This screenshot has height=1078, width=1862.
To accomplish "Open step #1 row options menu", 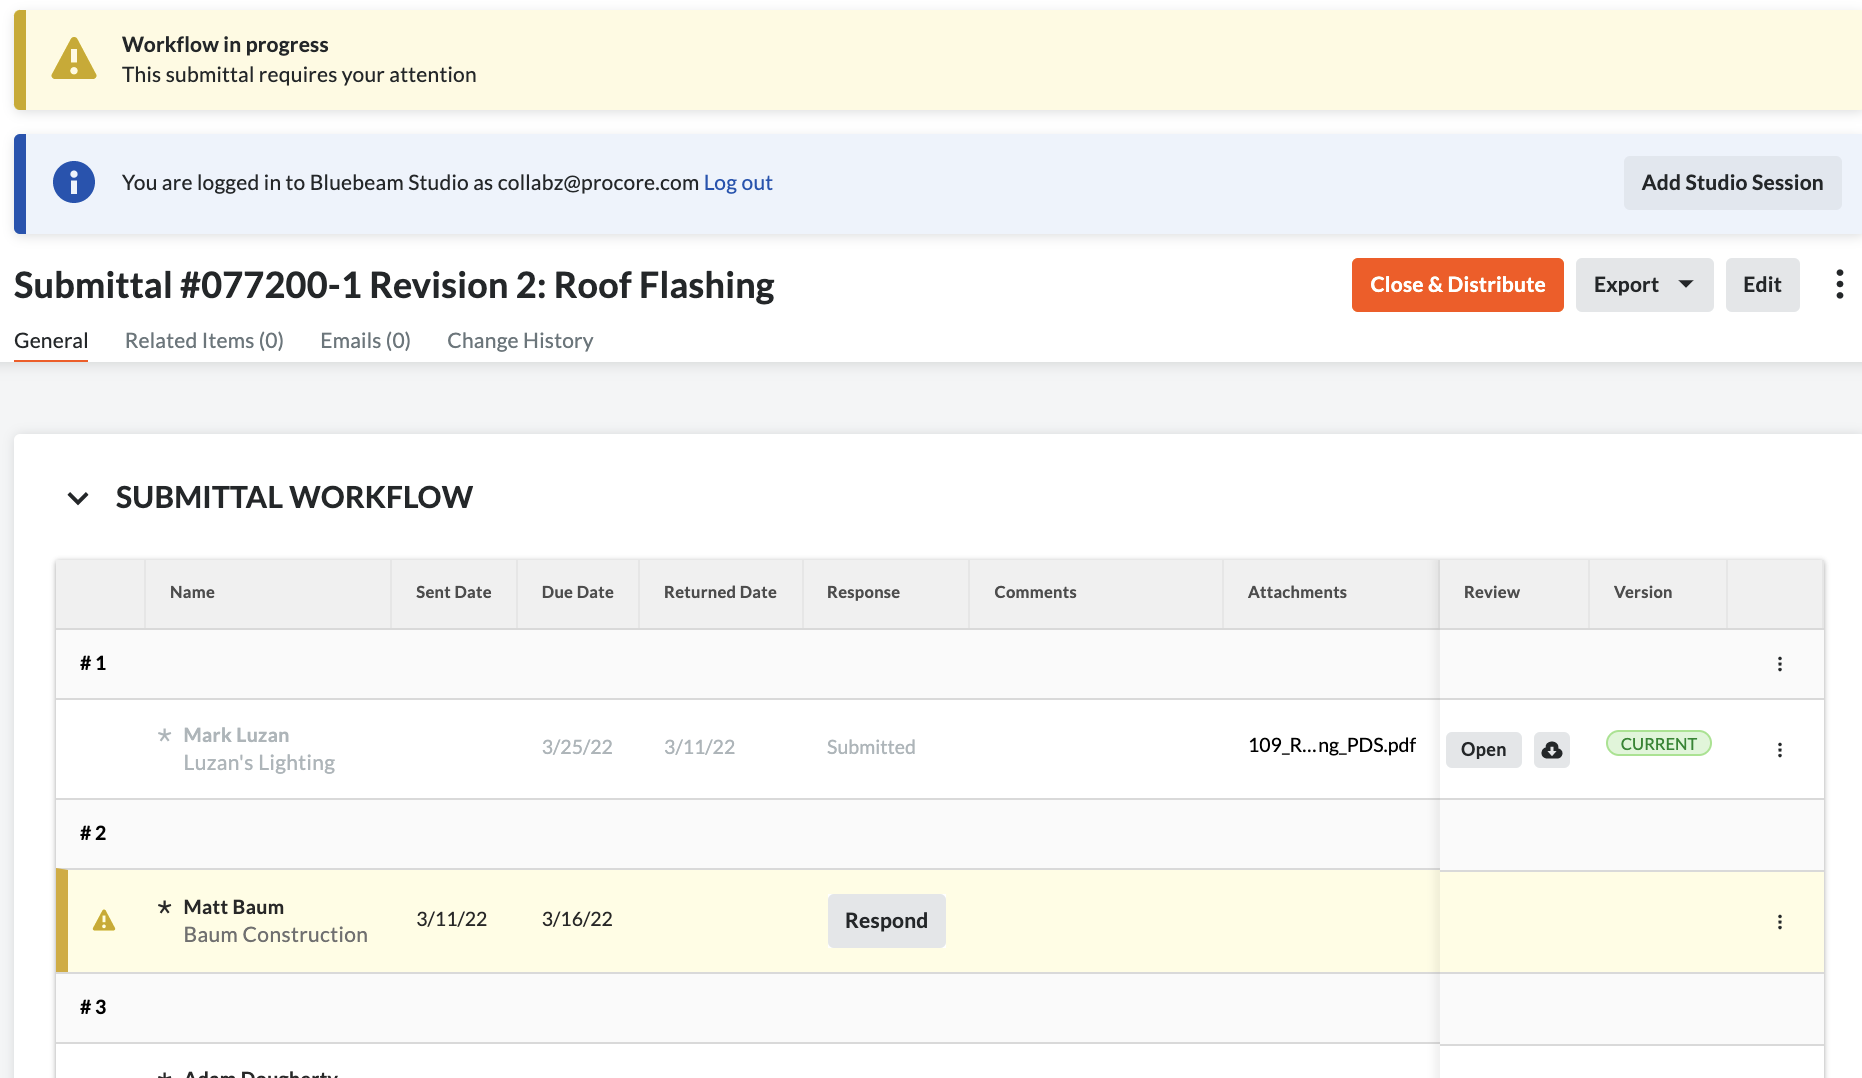I will point(1779,664).
